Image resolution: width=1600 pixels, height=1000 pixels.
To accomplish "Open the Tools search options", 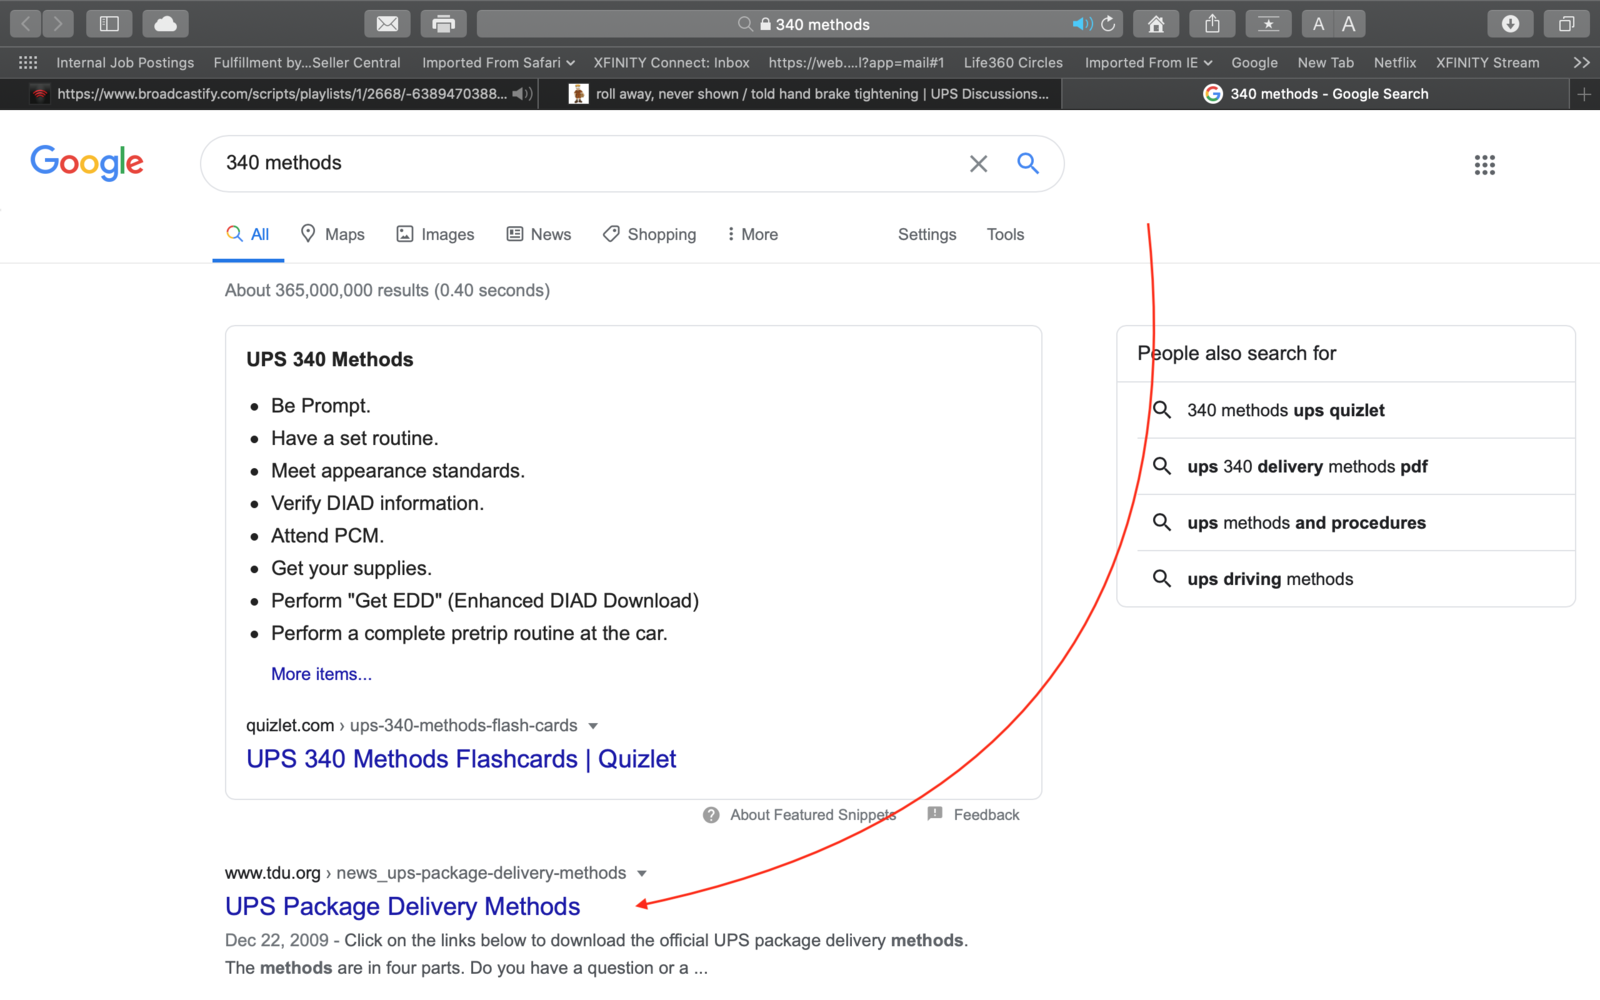I will pyautogui.click(x=1005, y=234).
